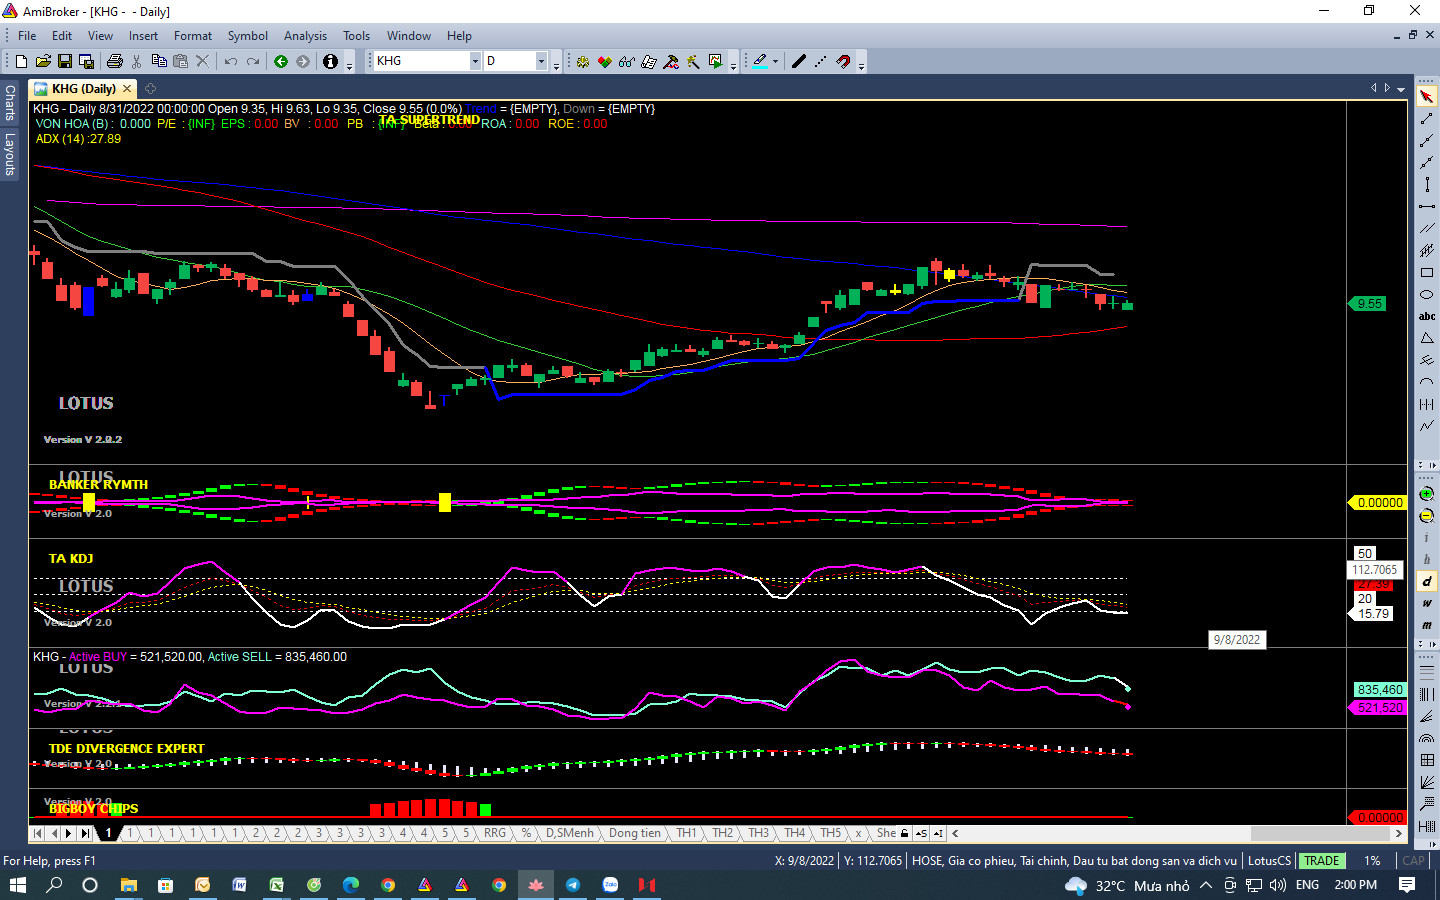Expand line color dropdown arrow
The width and height of the screenshot is (1440, 900).
(775, 61)
